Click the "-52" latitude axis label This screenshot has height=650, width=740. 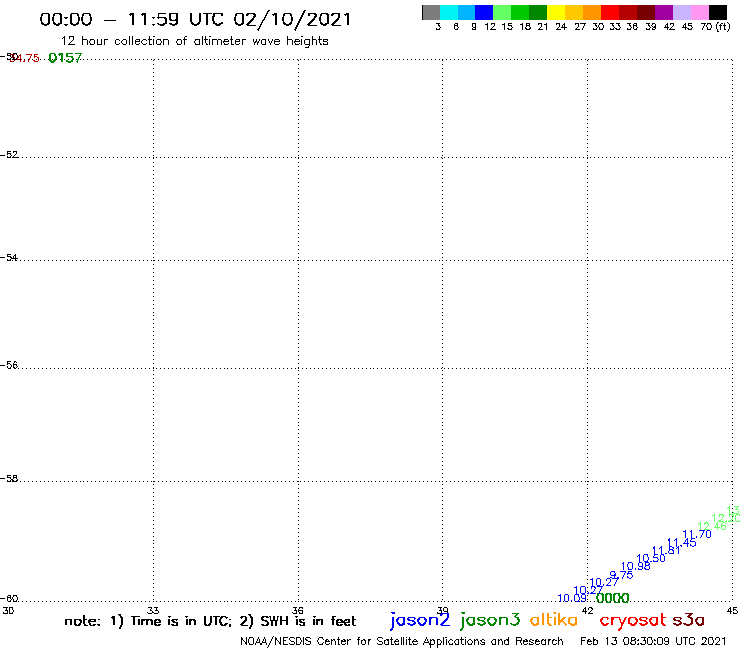(9, 155)
